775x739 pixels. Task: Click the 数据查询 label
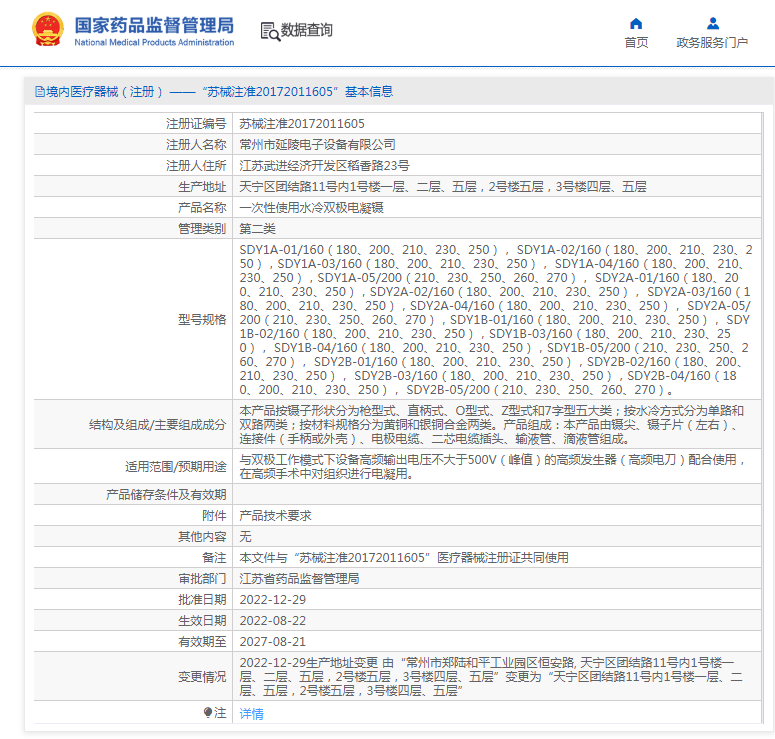click(306, 30)
